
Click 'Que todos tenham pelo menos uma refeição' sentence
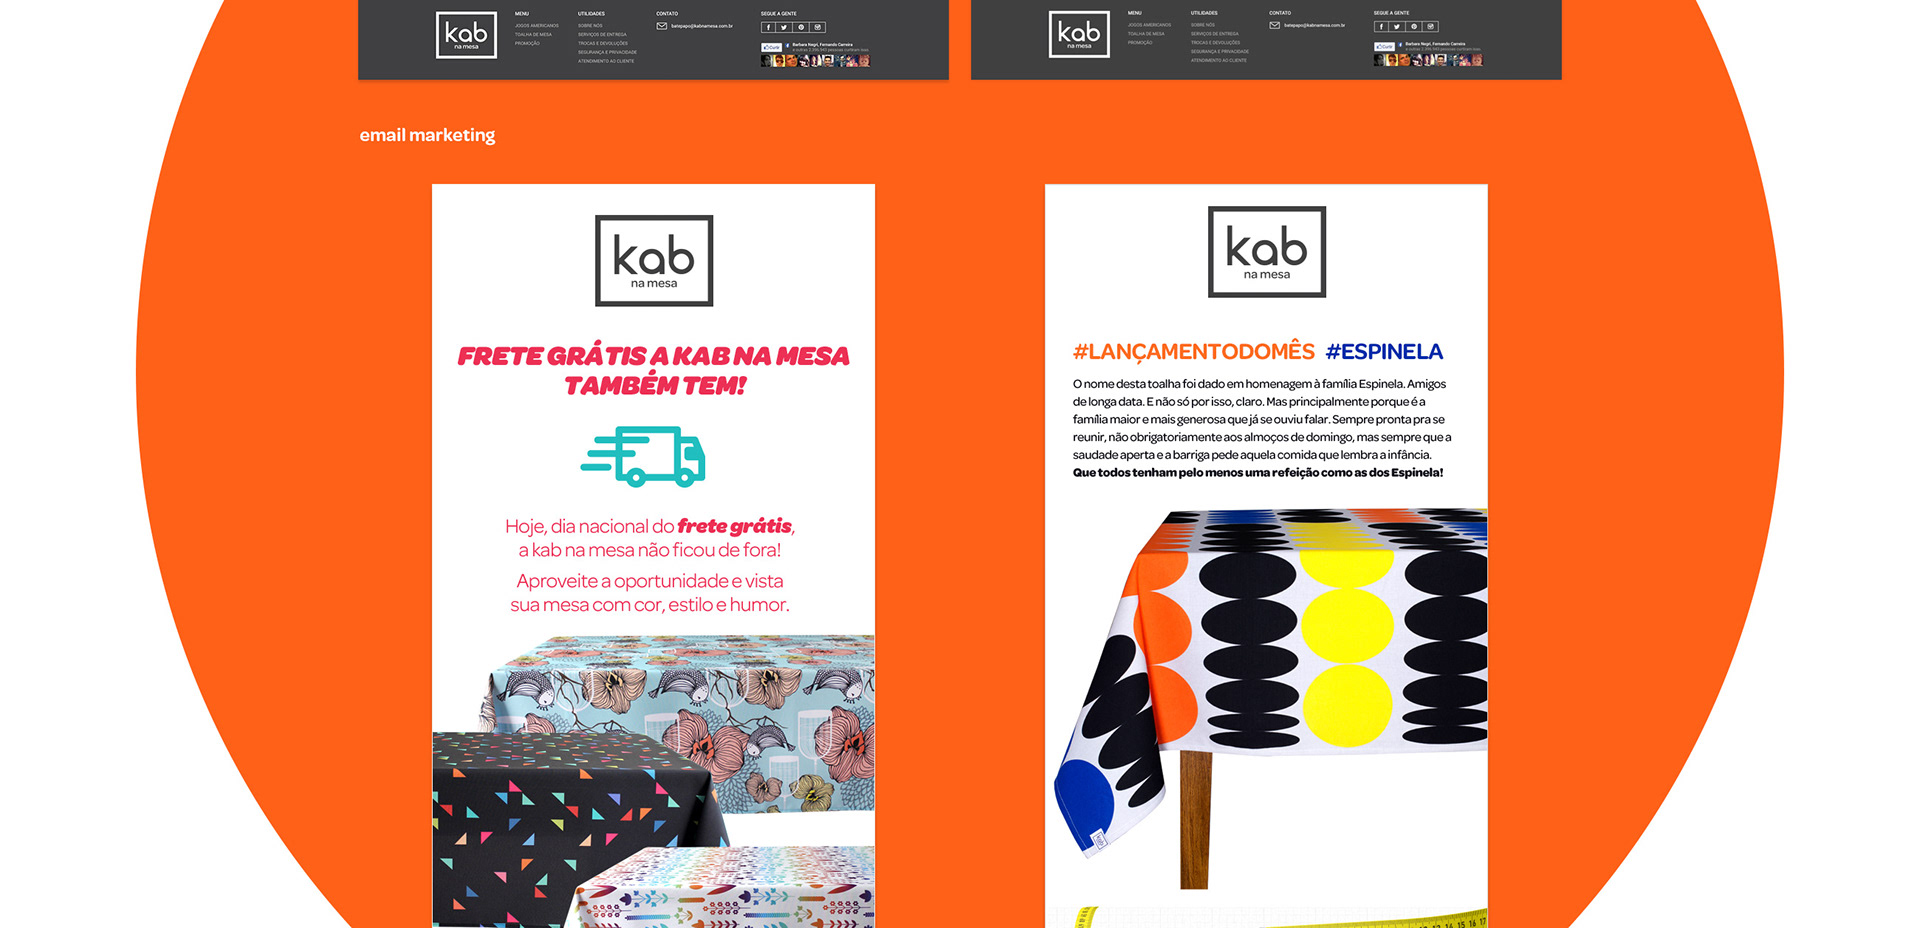coord(1257,473)
